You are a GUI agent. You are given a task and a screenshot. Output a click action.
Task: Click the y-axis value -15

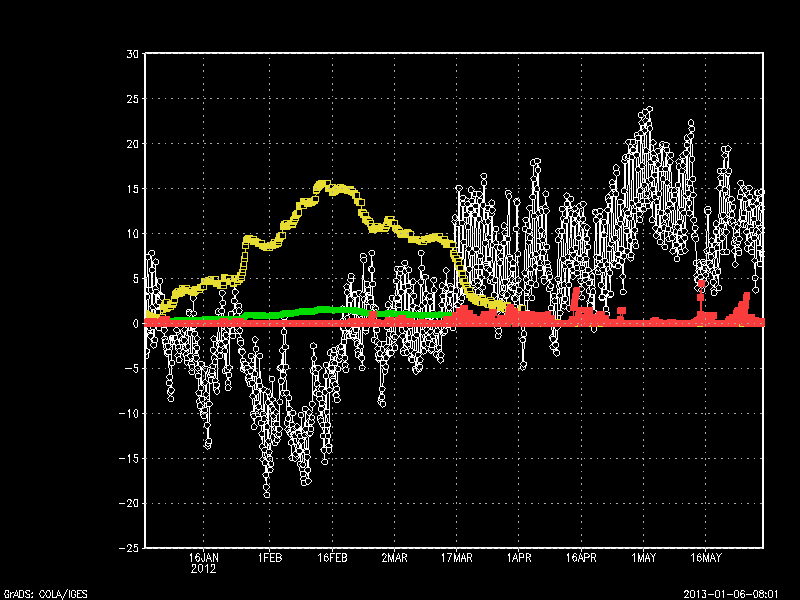[129, 458]
